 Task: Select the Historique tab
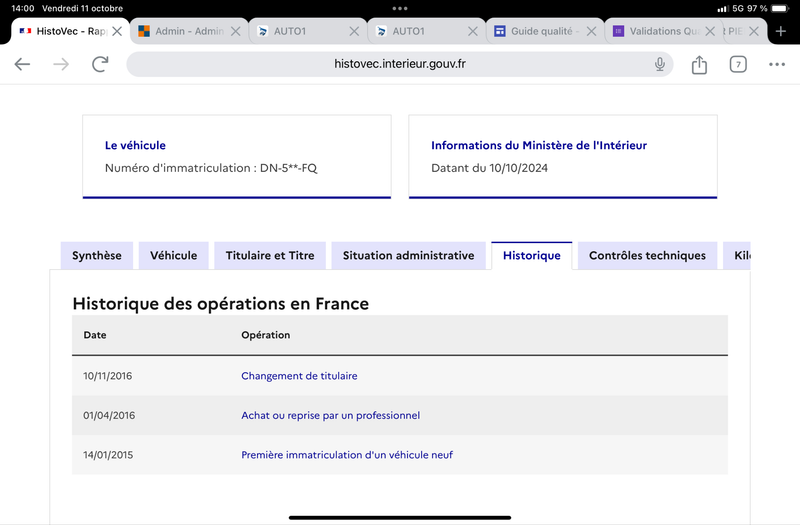[532, 256]
